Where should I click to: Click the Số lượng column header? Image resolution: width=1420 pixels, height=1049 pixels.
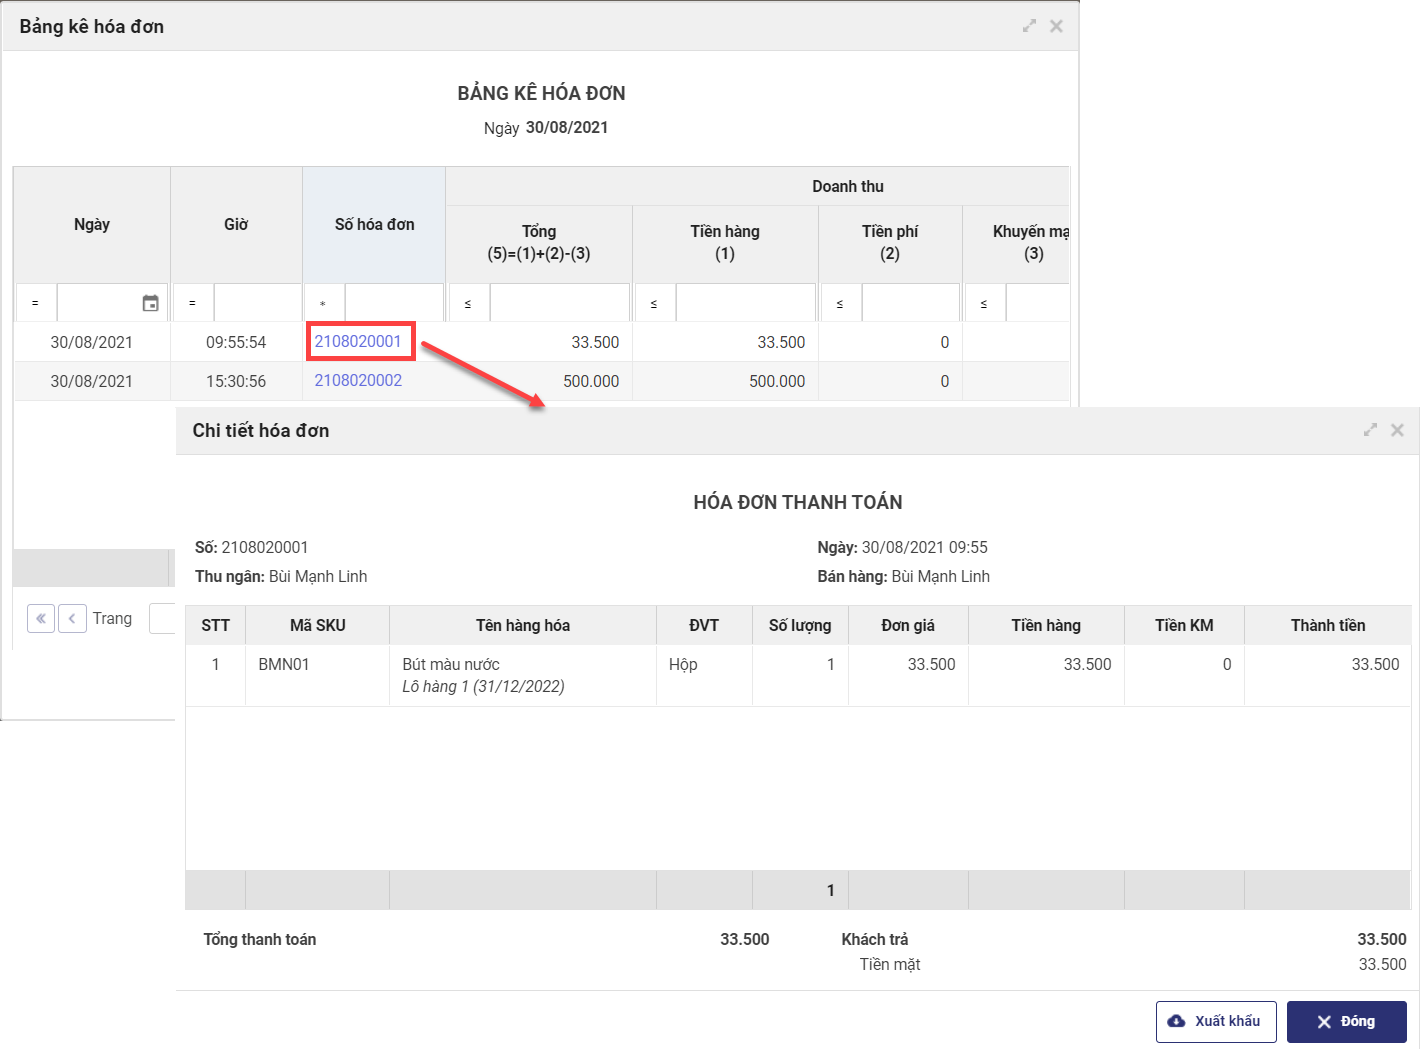(800, 626)
